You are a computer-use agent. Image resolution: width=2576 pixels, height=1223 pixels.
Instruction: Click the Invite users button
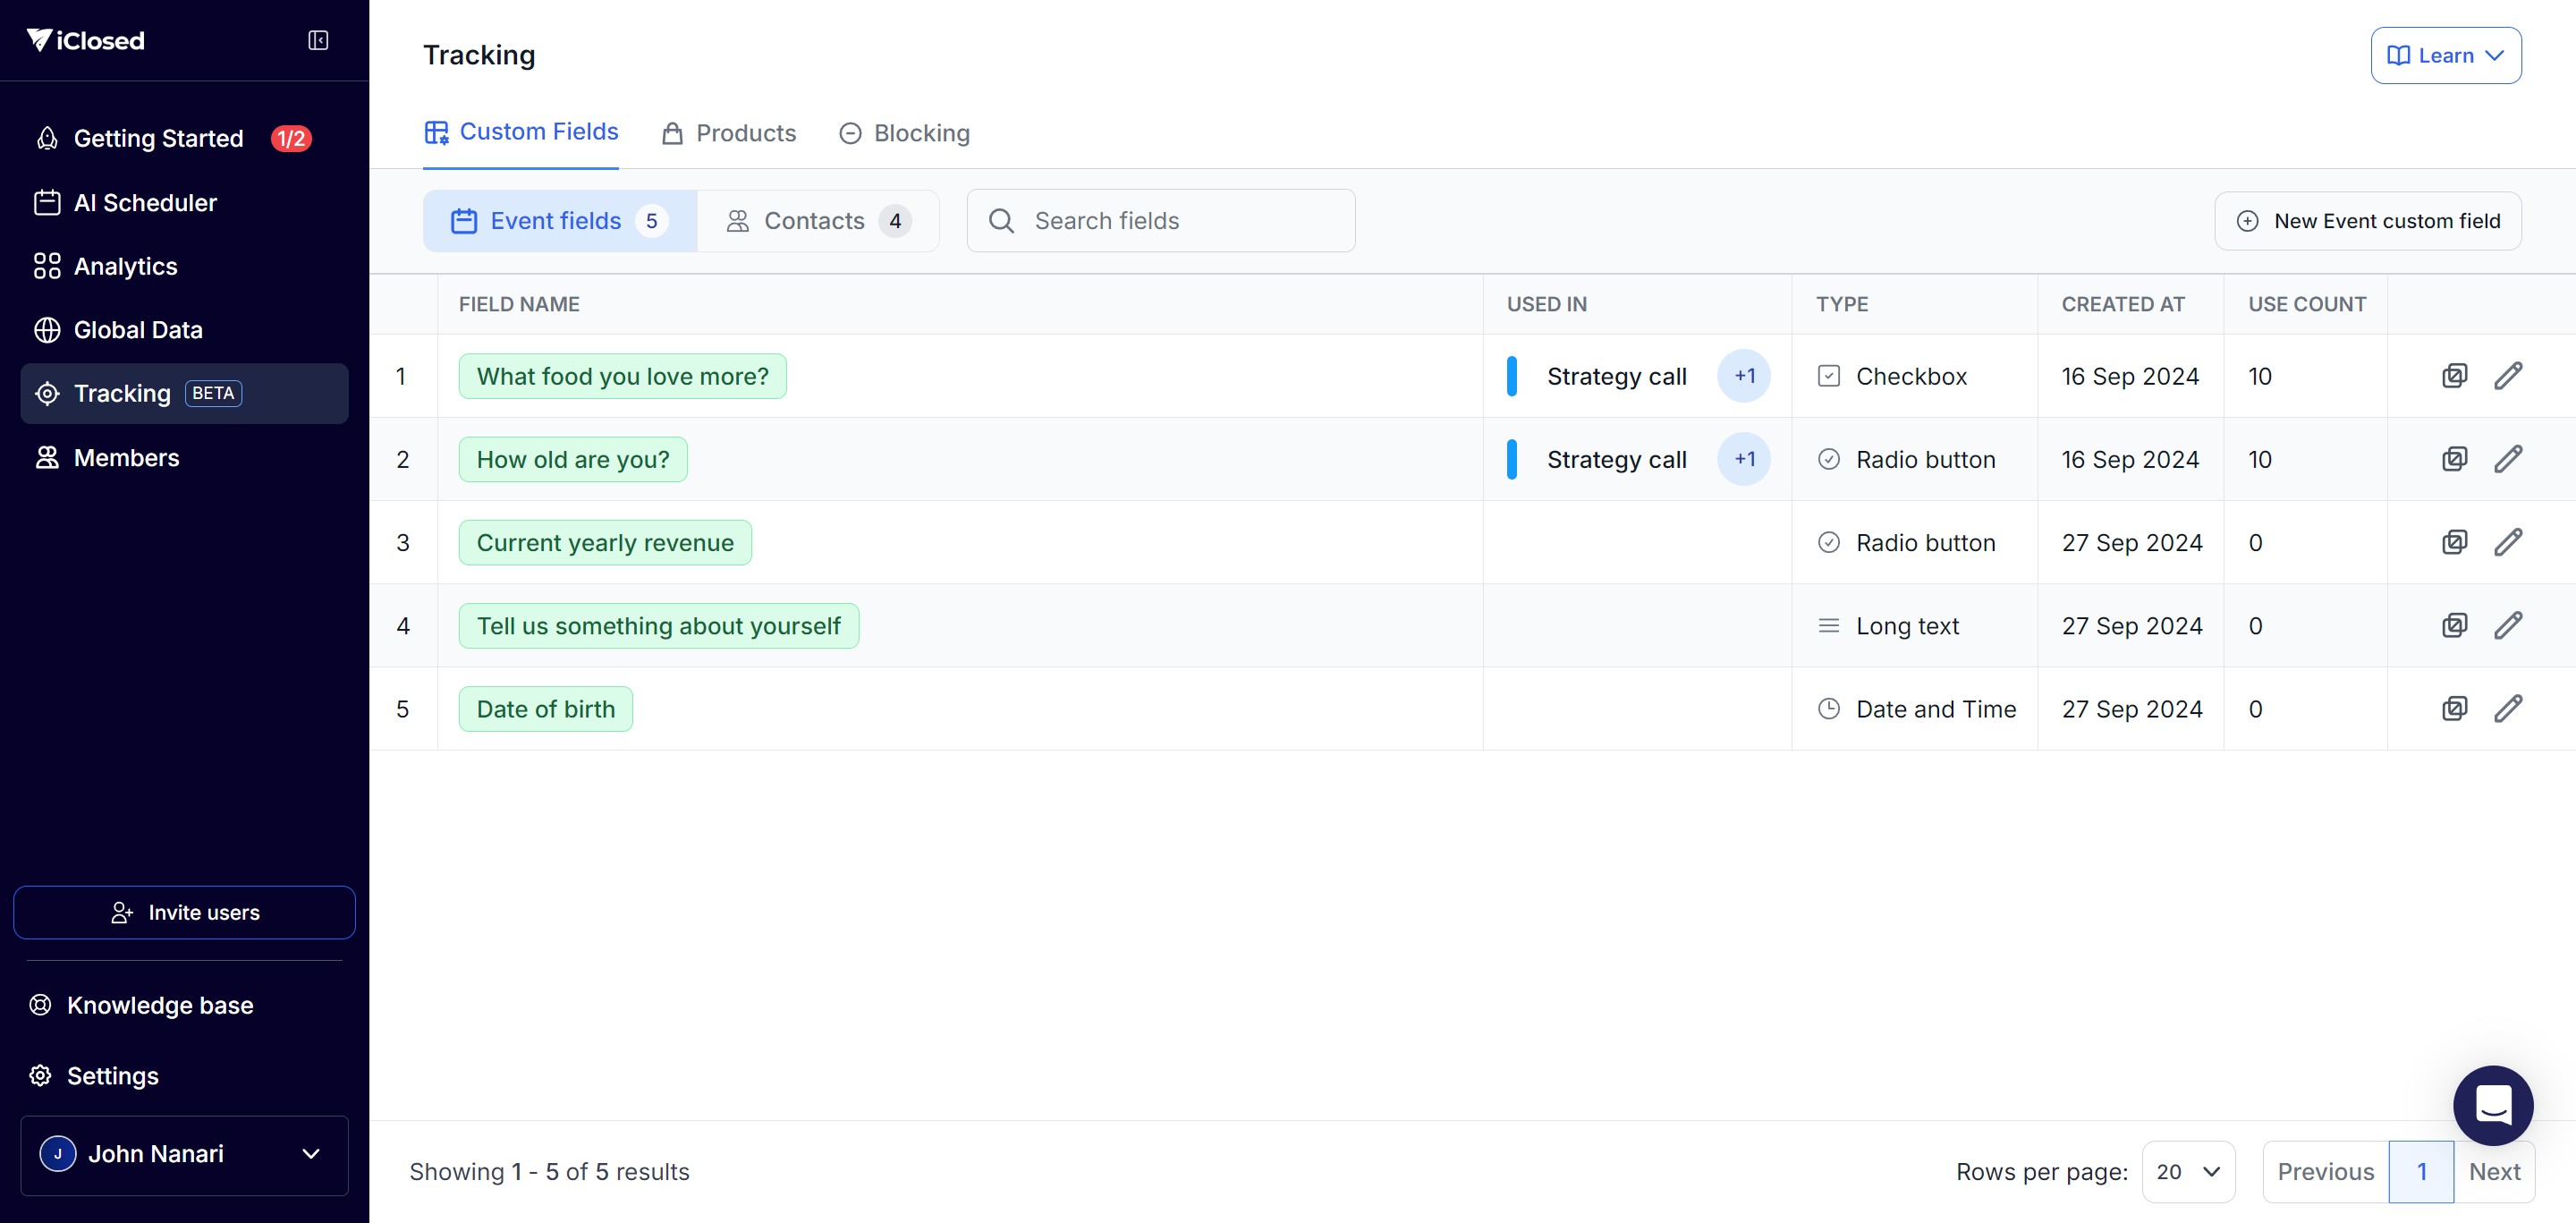click(x=184, y=912)
